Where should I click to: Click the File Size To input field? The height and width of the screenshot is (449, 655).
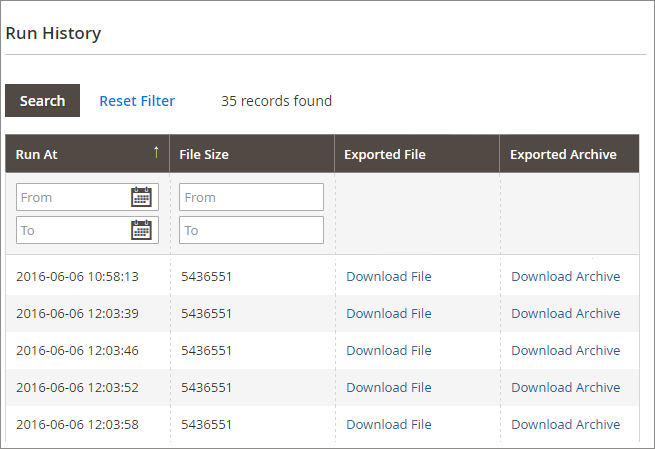click(x=251, y=230)
